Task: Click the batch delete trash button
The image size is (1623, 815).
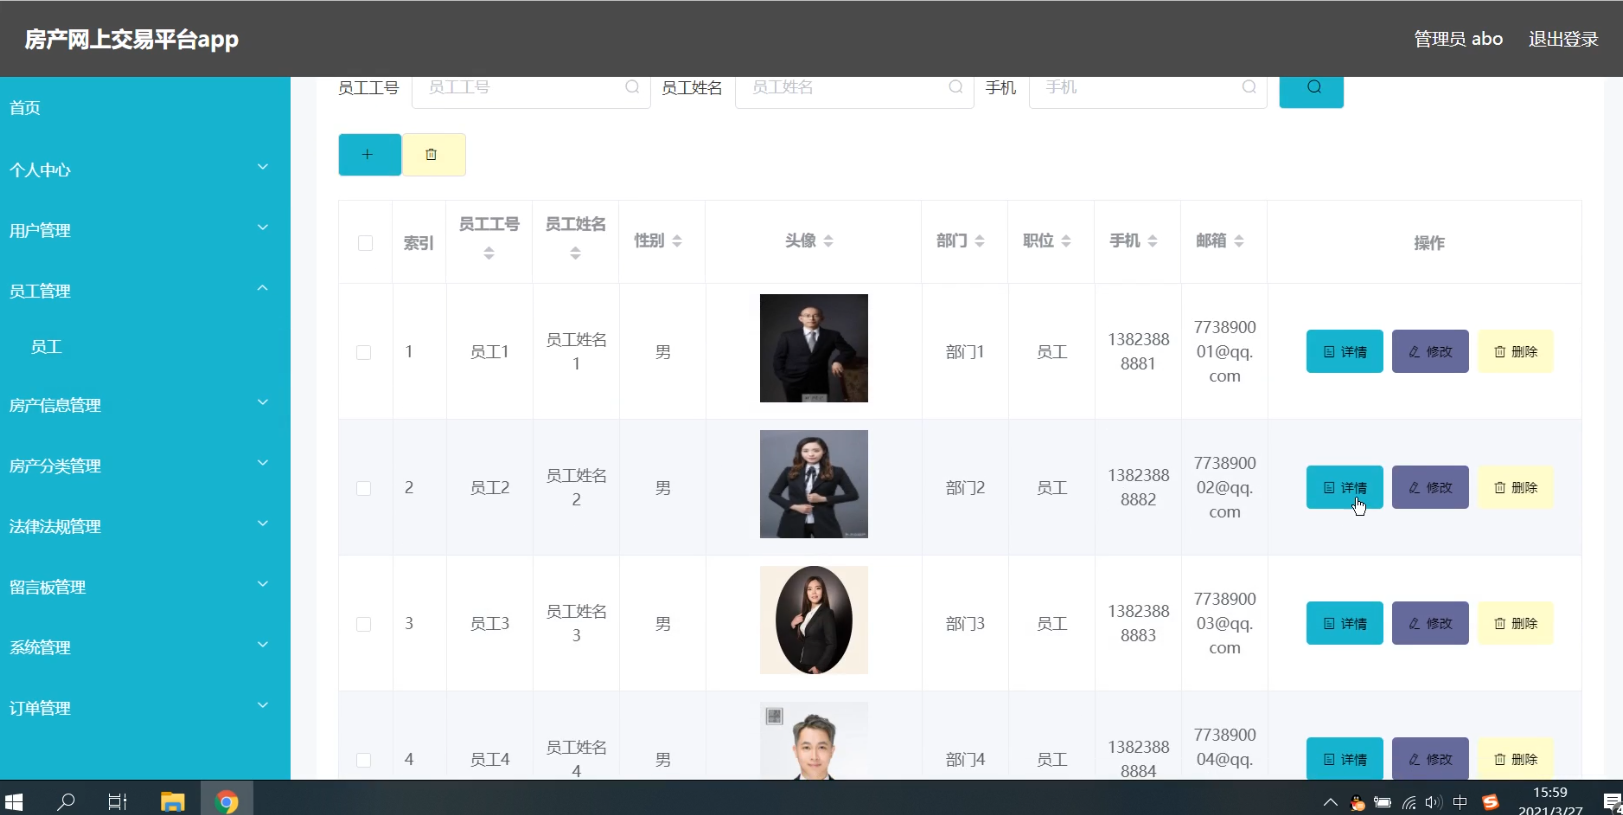Action: (x=433, y=155)
